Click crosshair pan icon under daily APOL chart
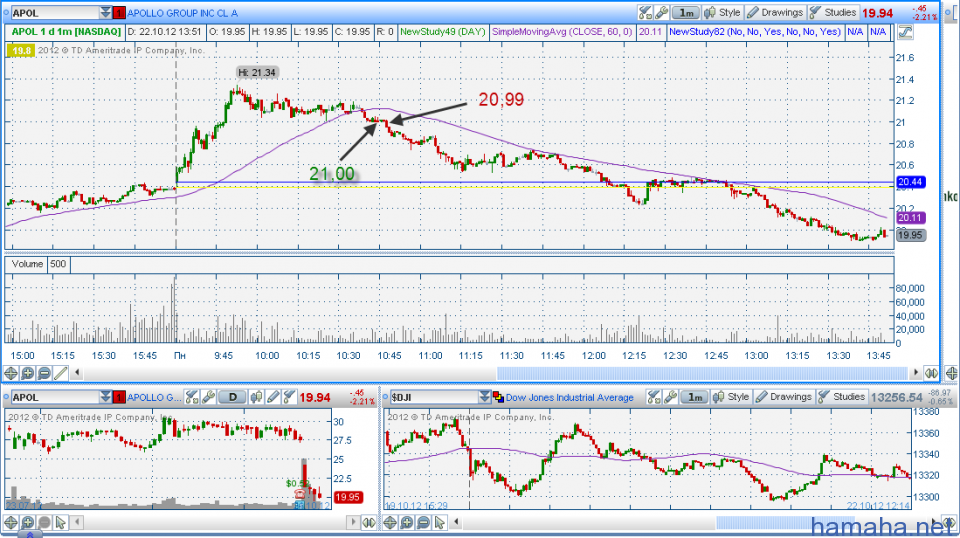Screen dimensions: 960x538 coord(11,523)
